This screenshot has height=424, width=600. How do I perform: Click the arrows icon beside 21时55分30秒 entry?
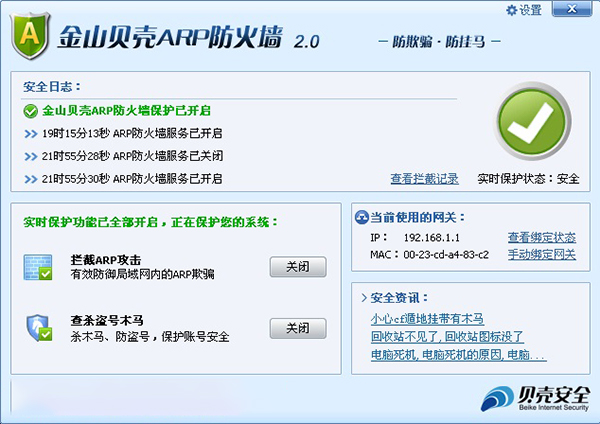click(x=31, y=179)
